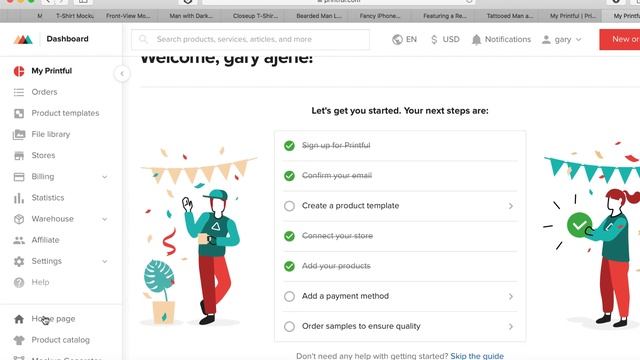This screenshot has width=640, height=360.
Task: Click the Settings gear icon
Action: pos(19,261)
